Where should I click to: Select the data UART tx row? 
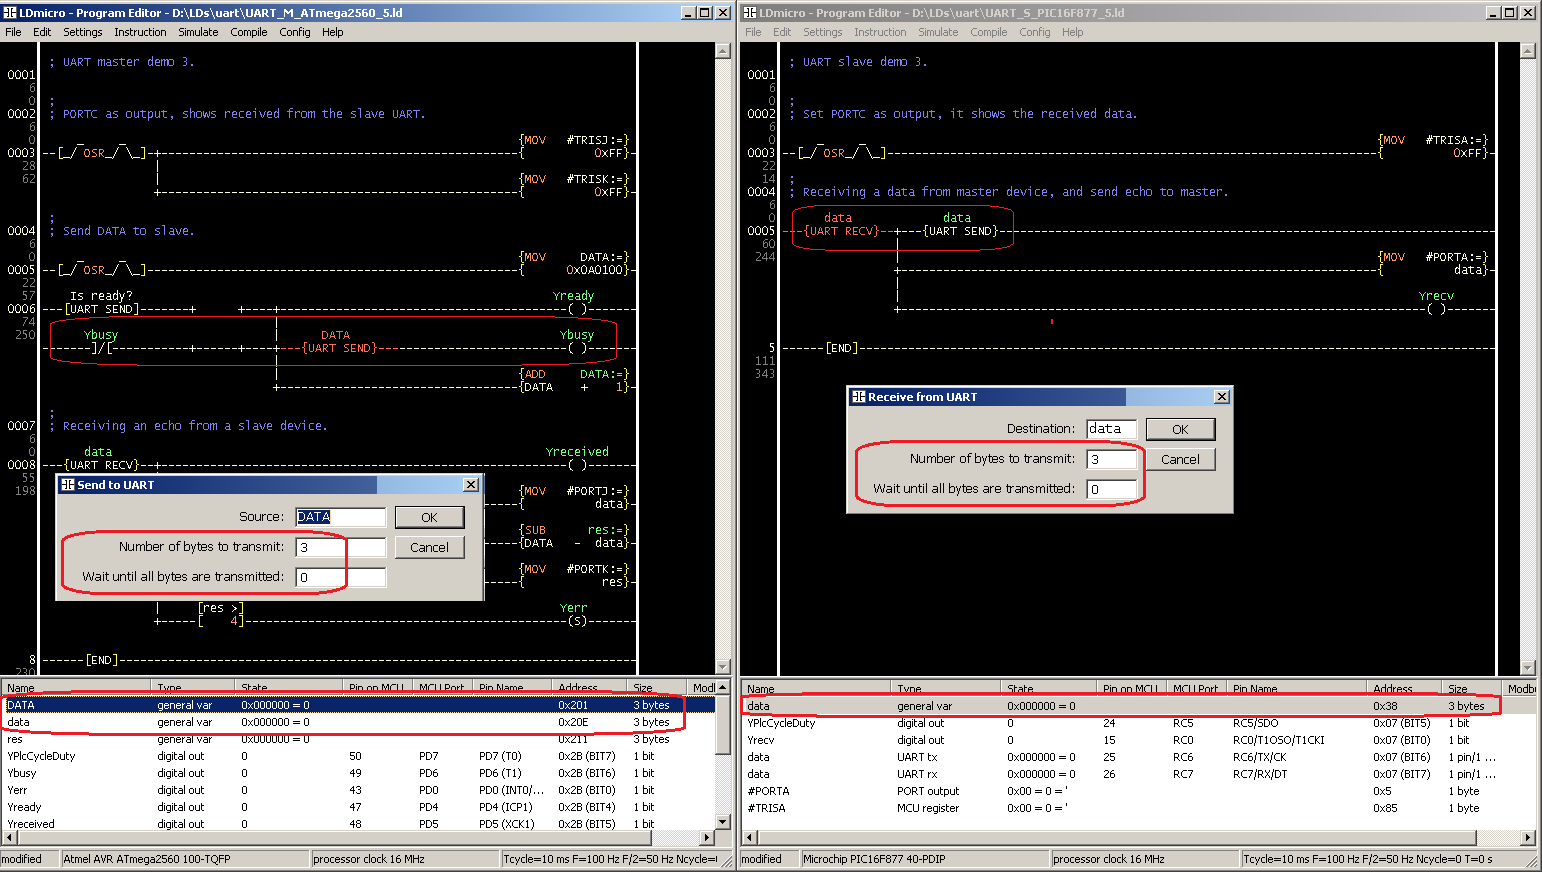[1138, 757]
